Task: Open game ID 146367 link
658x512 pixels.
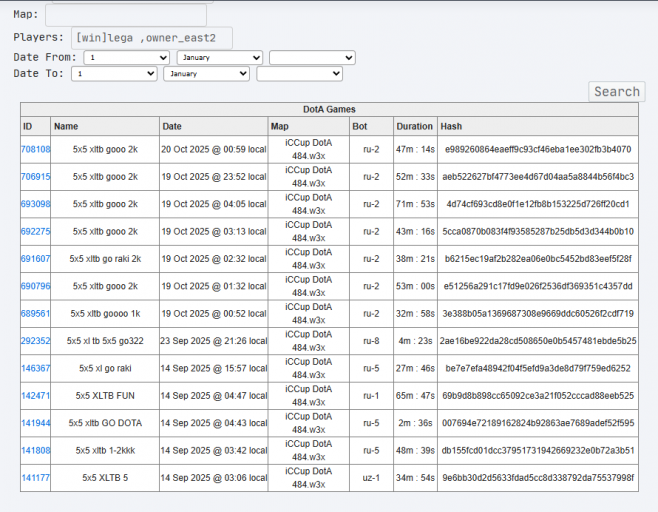Action: 36,368
